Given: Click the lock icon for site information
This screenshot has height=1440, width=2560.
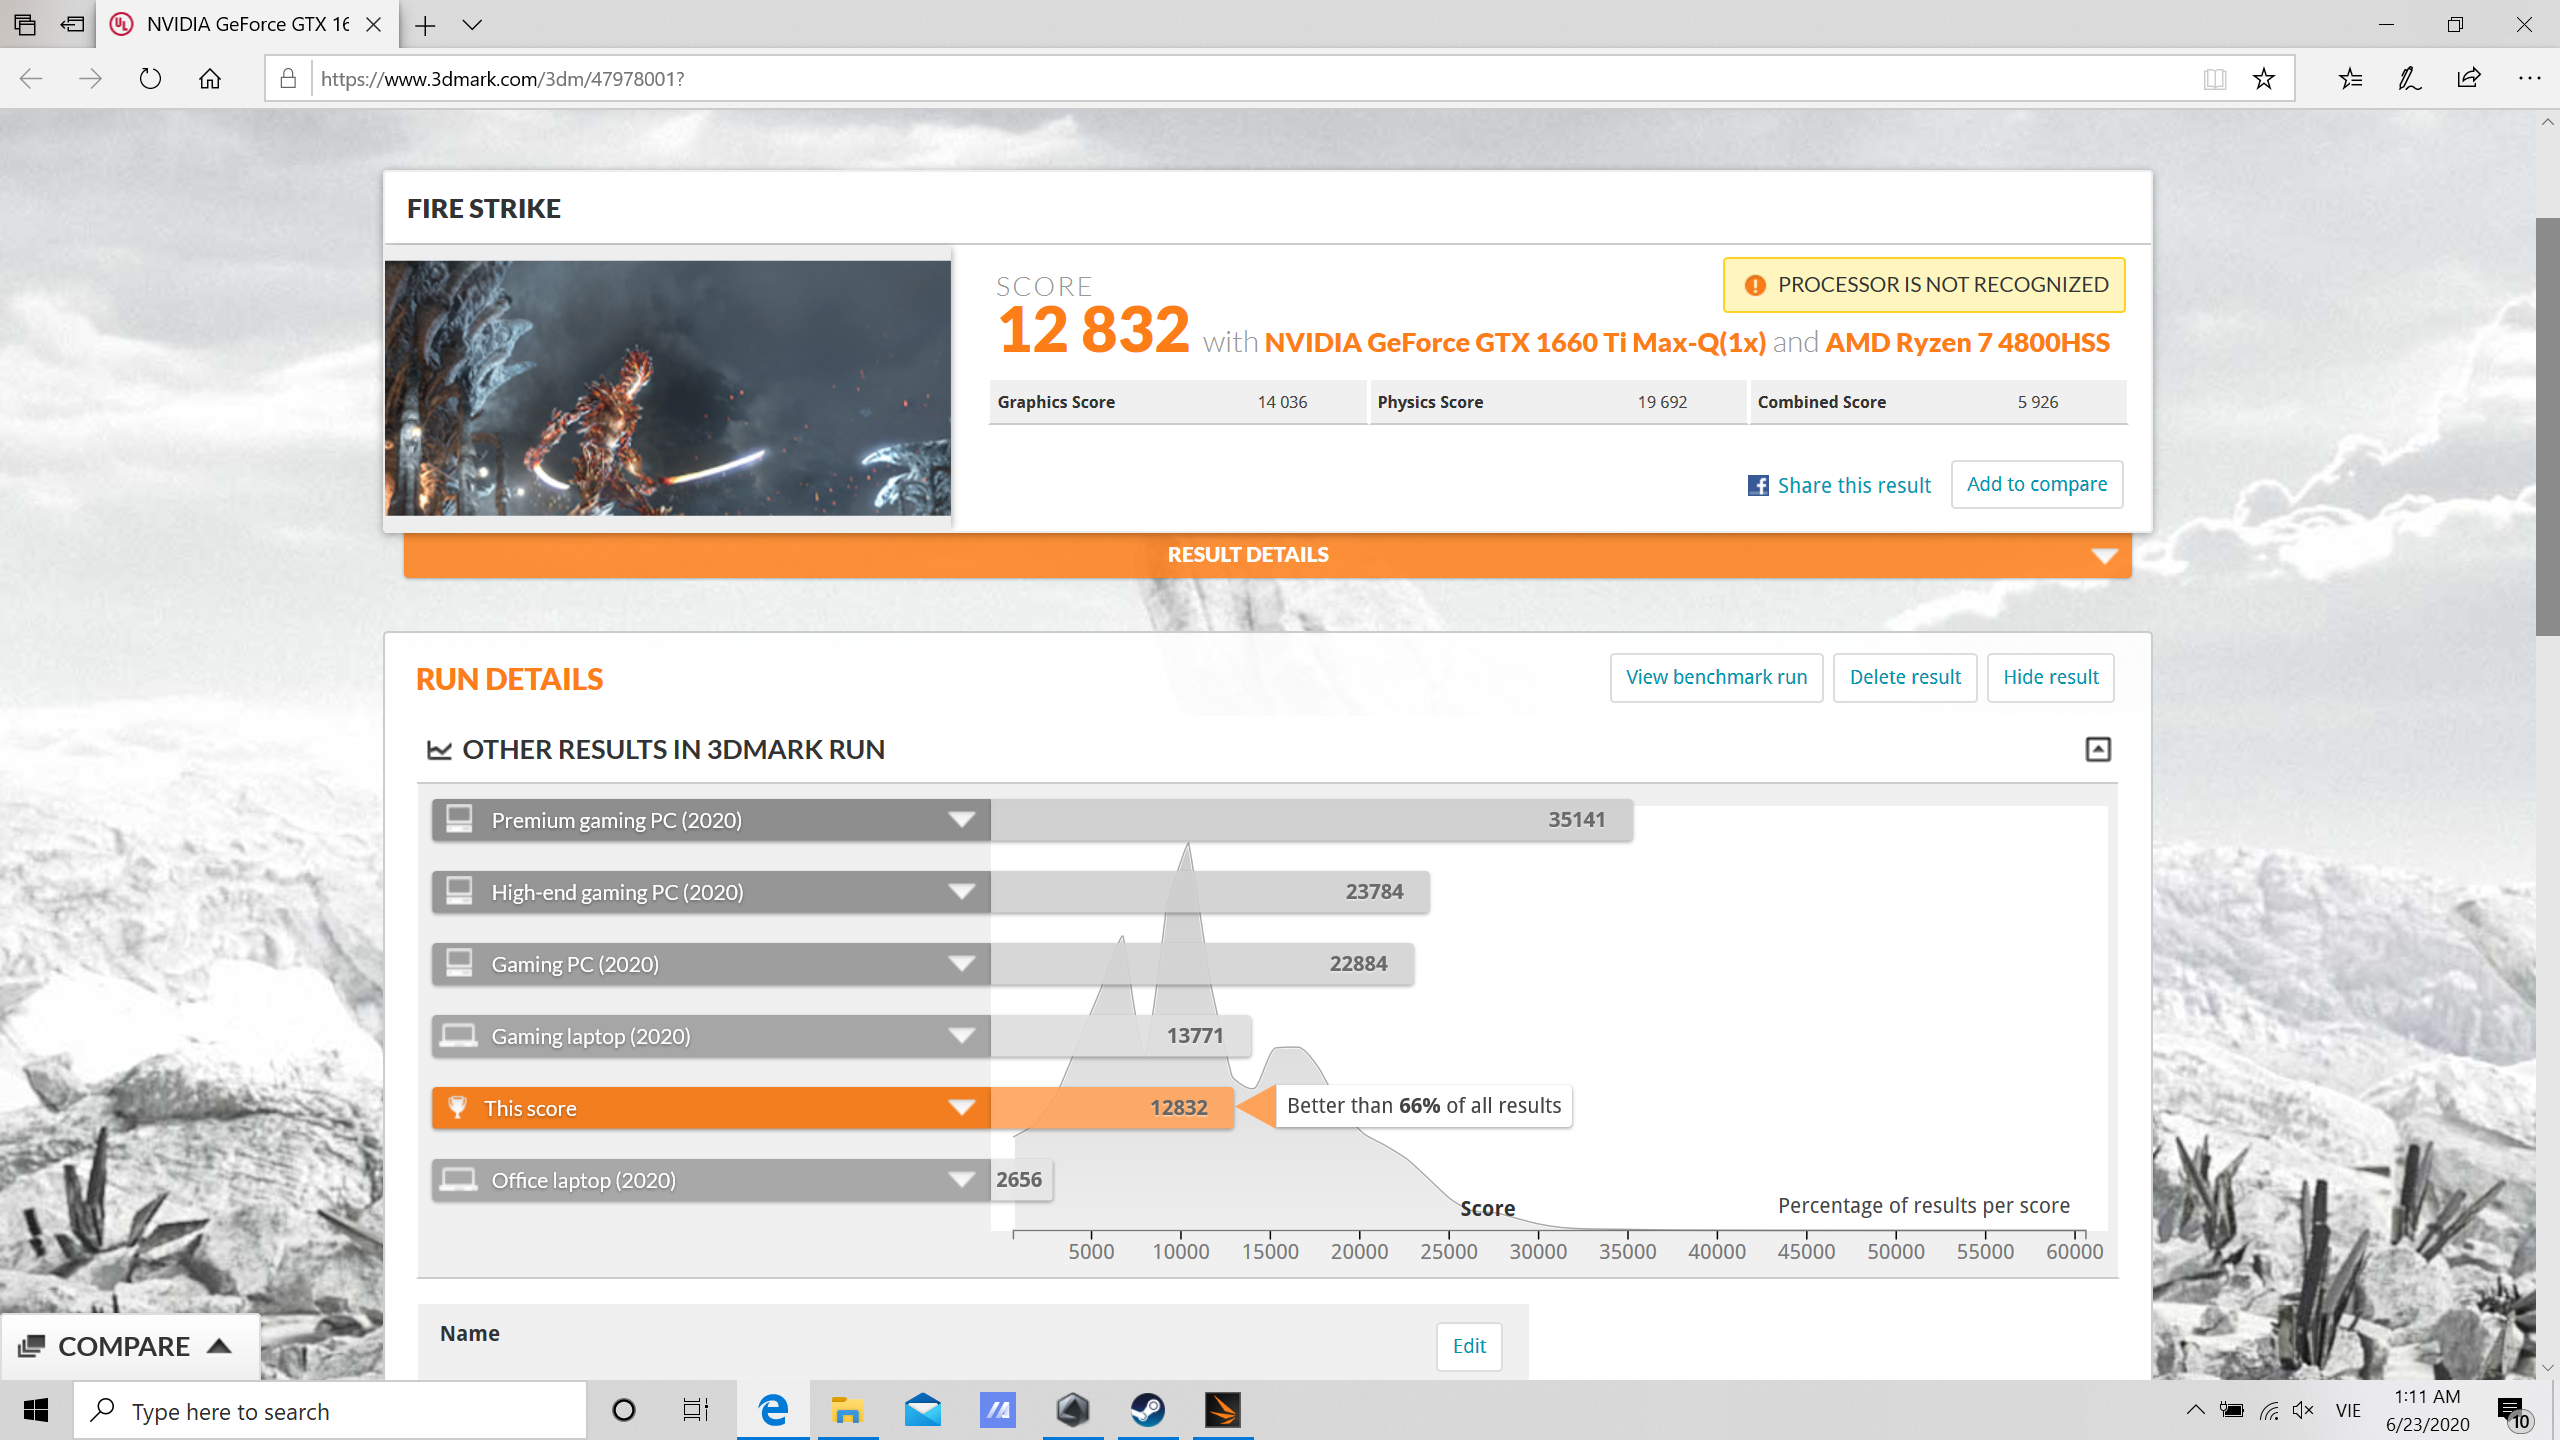Looking at the screenshot, I should point(288,79).
